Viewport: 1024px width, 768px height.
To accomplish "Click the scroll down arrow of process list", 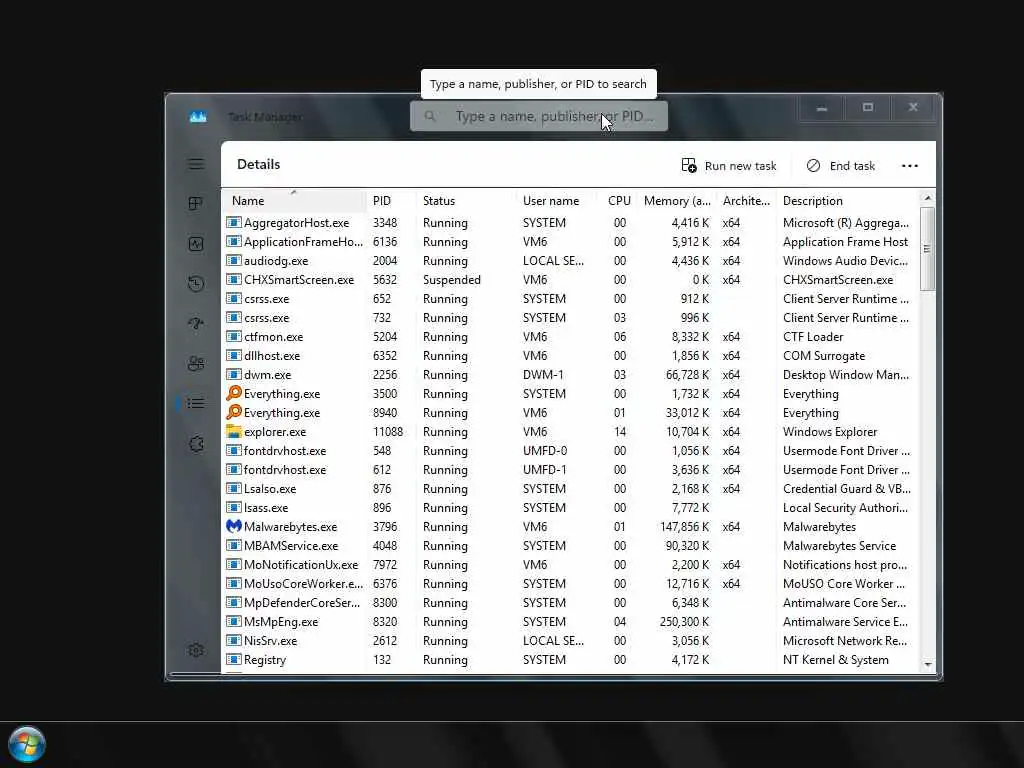I will point(927,664).
